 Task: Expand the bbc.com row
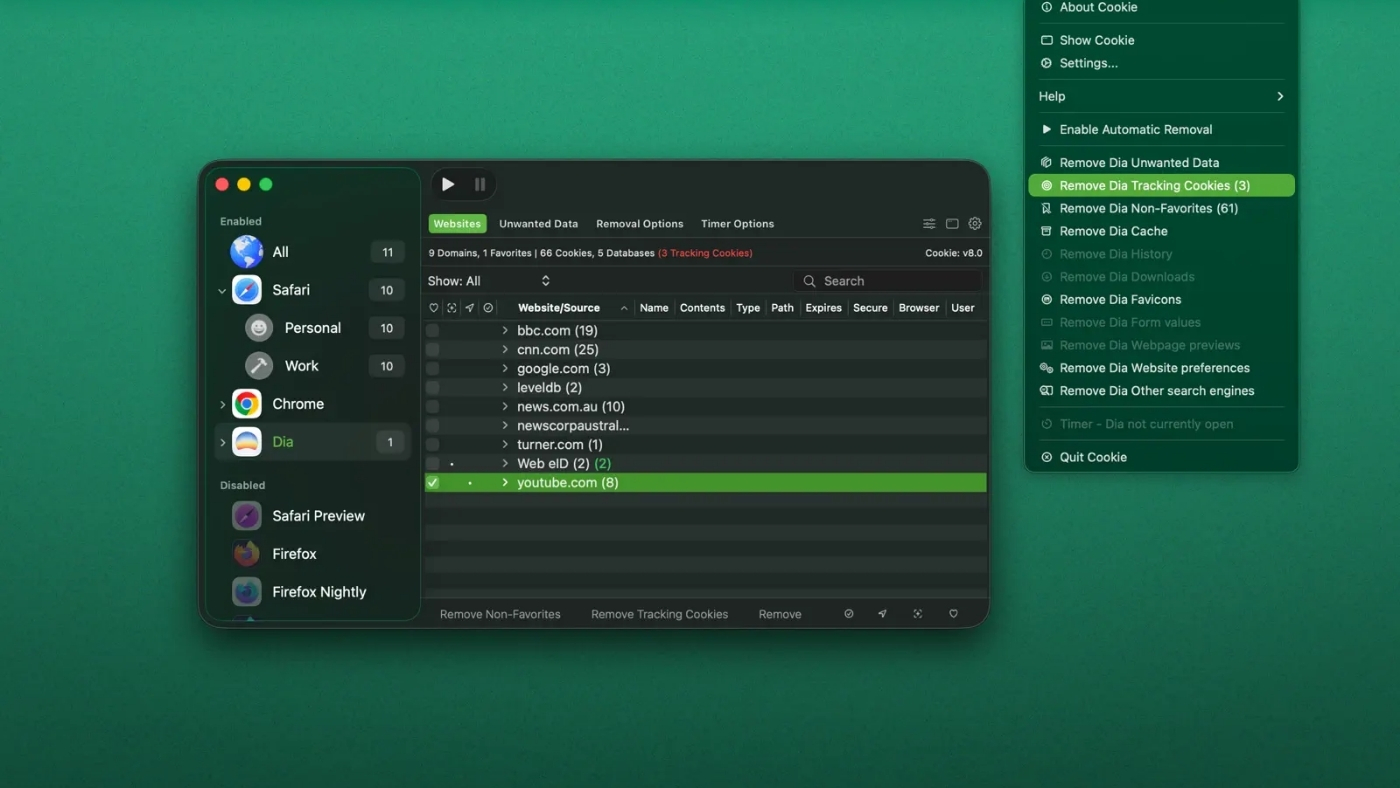point(505,331)
